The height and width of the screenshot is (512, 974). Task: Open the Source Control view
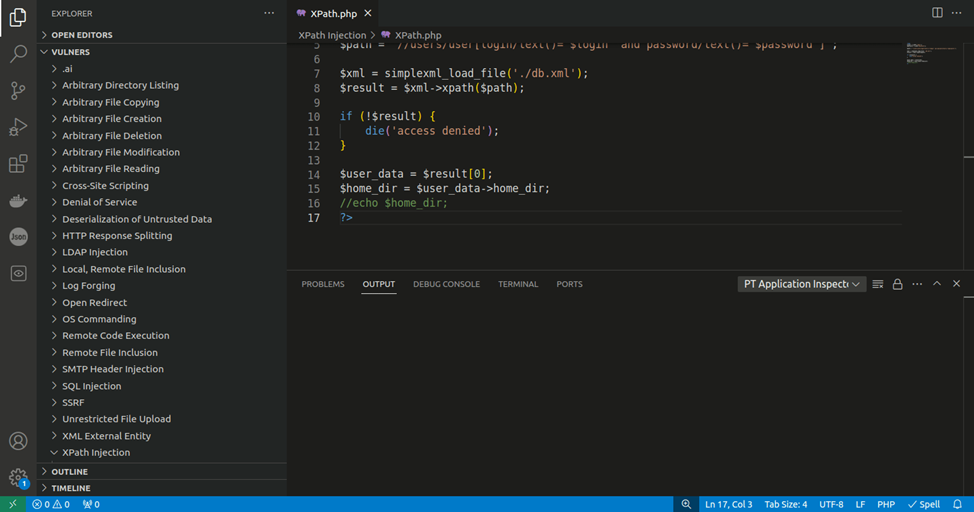click(18, 91)
